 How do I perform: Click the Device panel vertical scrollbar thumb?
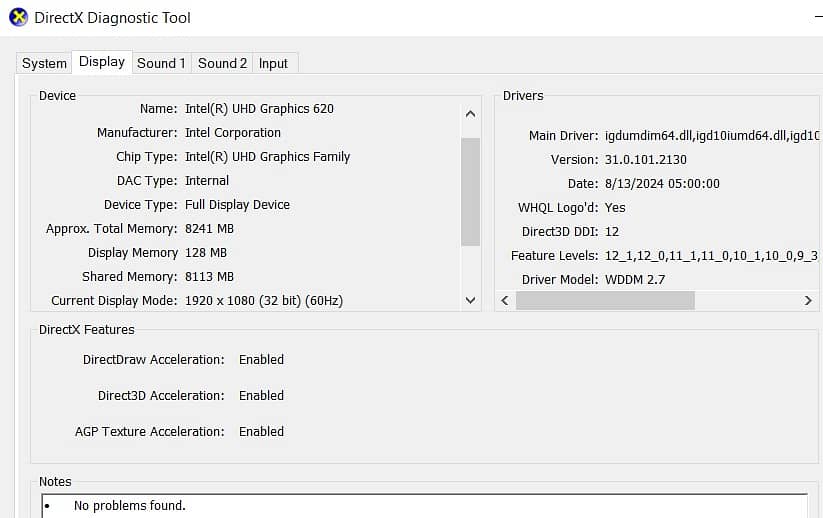point(471,190)
